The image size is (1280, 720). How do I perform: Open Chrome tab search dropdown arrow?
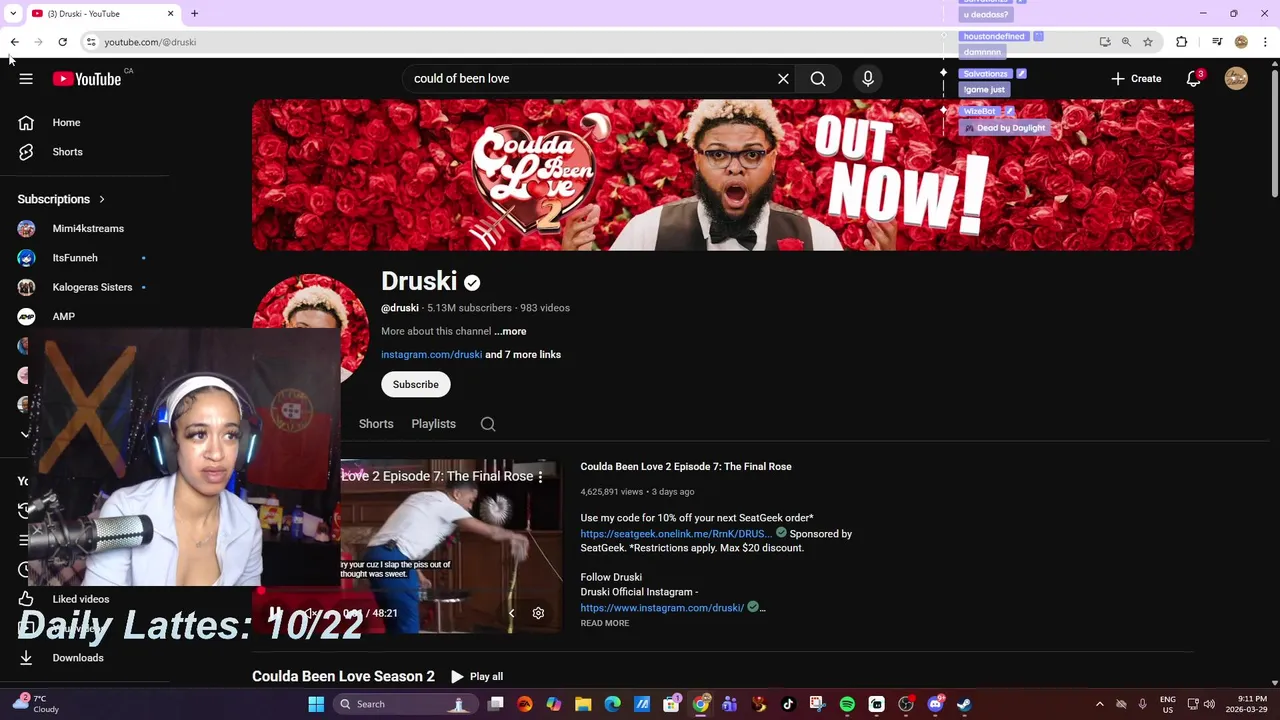(x=13, y=14)
